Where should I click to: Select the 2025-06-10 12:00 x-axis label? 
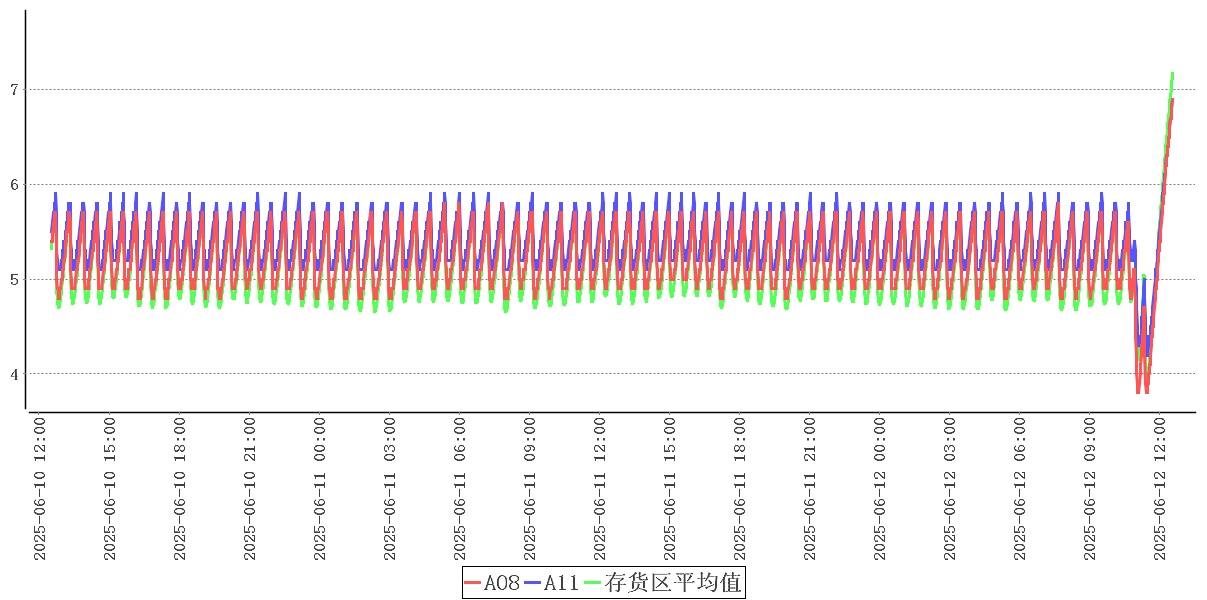point(40,489)
